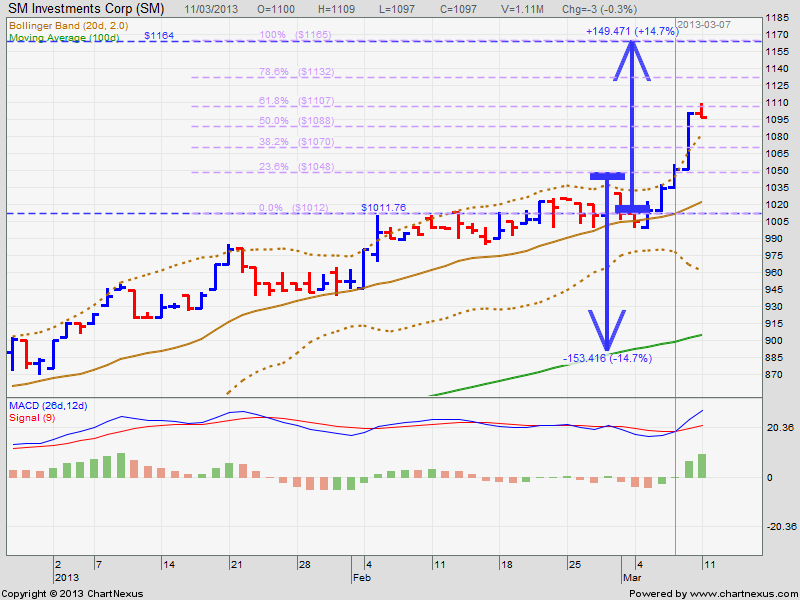Click the 0.0% ($1012) Fibonacci label
This screenshot has width=800, height=600.
294,208
